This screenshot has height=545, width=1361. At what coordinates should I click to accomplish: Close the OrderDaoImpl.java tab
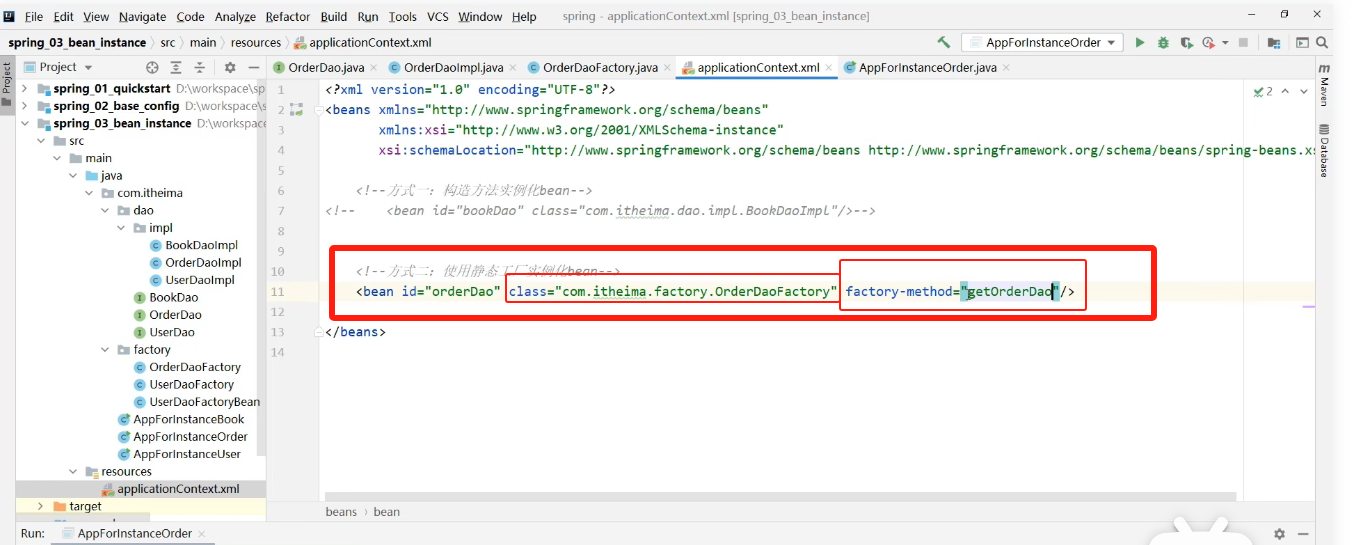tap(513, 68)
